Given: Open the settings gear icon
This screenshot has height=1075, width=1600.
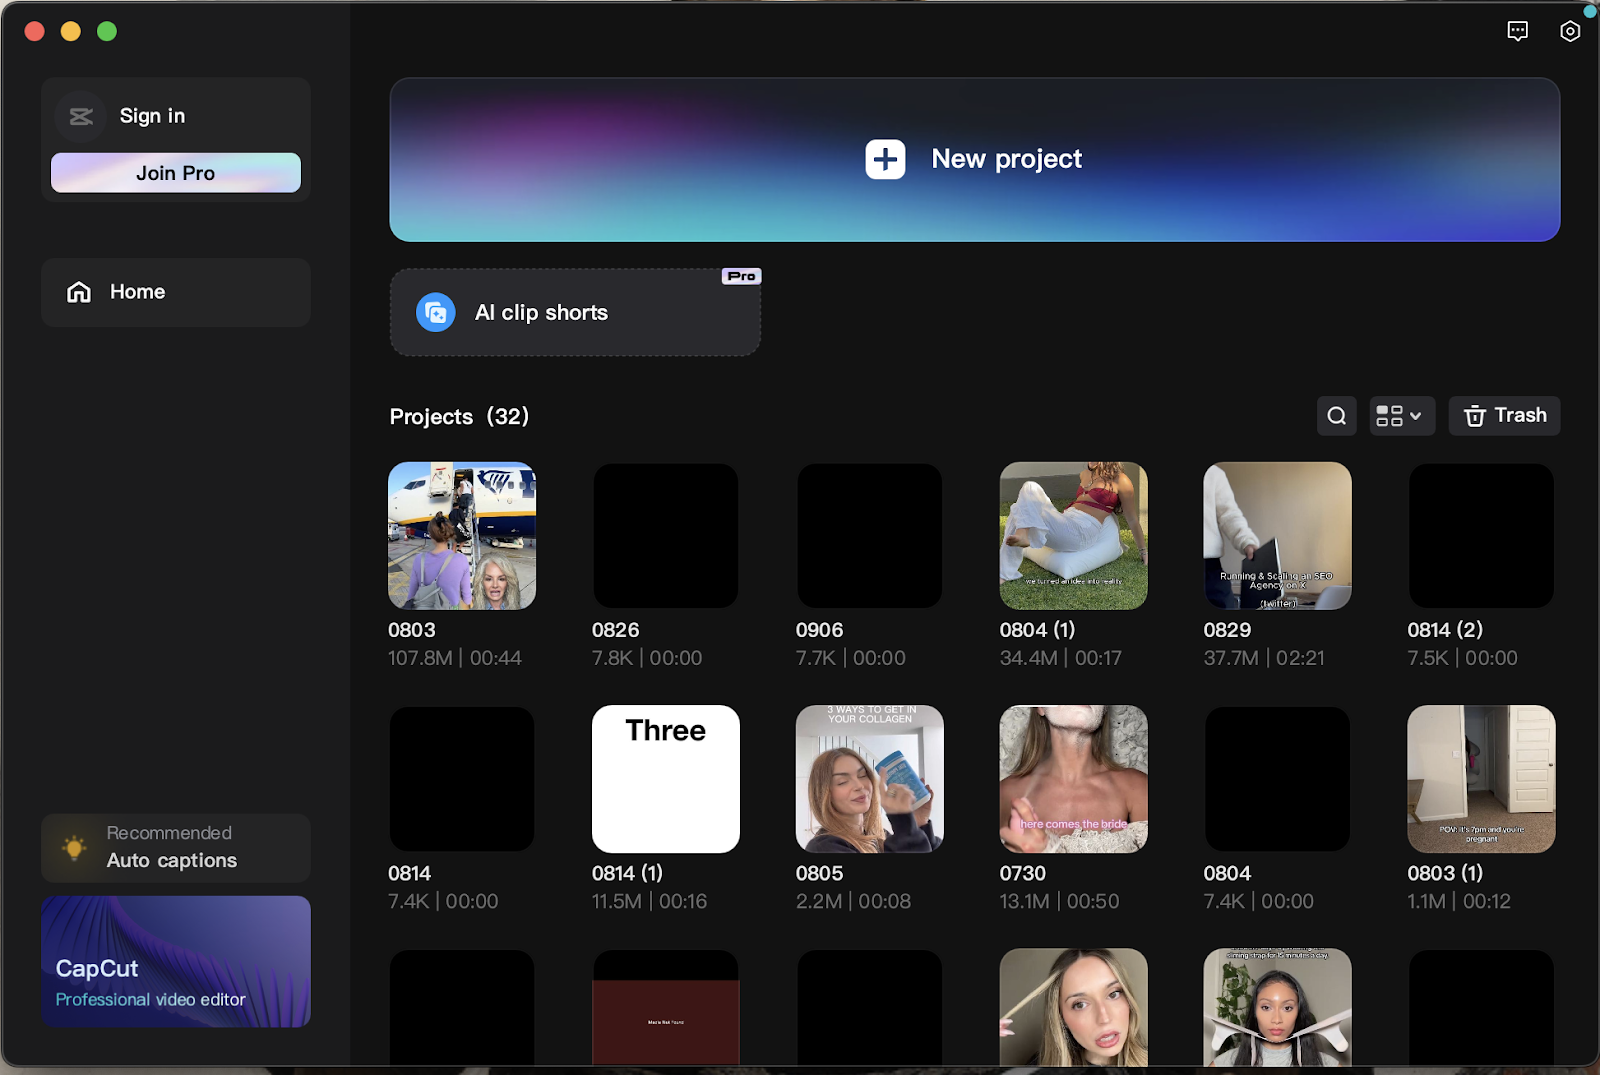Looking at the screenshot, I should (1569, 31).
